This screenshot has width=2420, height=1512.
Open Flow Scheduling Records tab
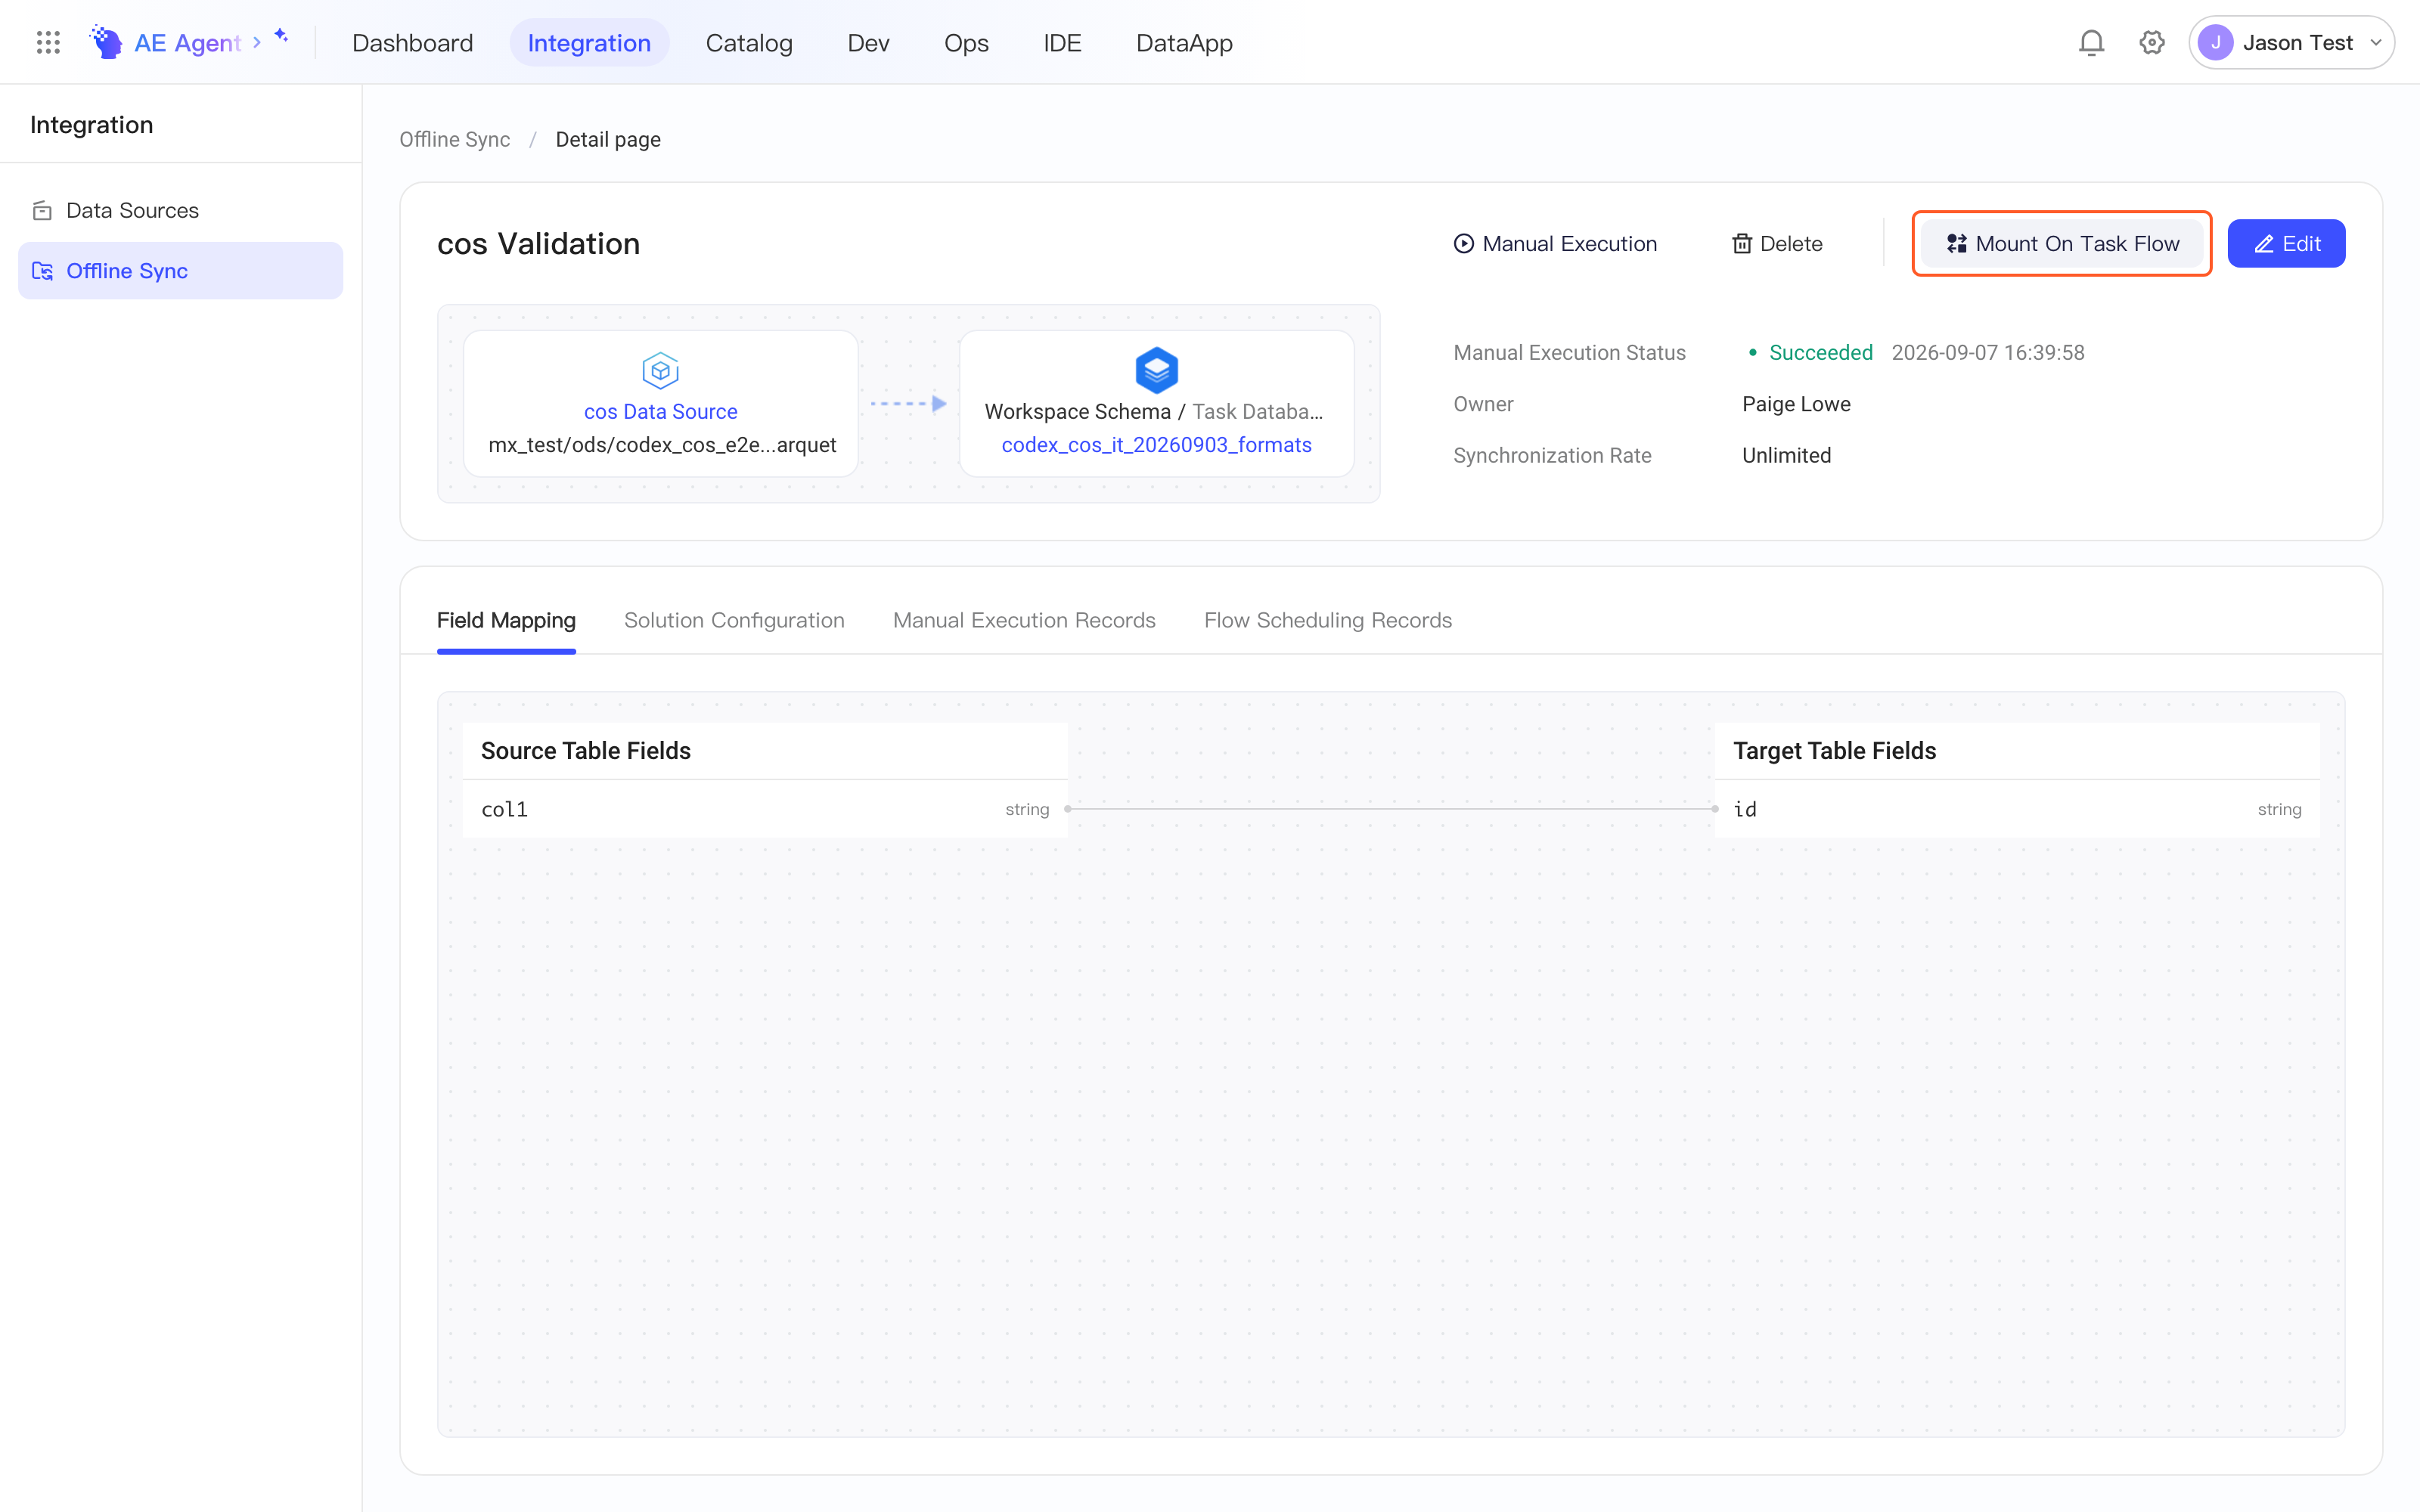click(x=1328, y=620)
